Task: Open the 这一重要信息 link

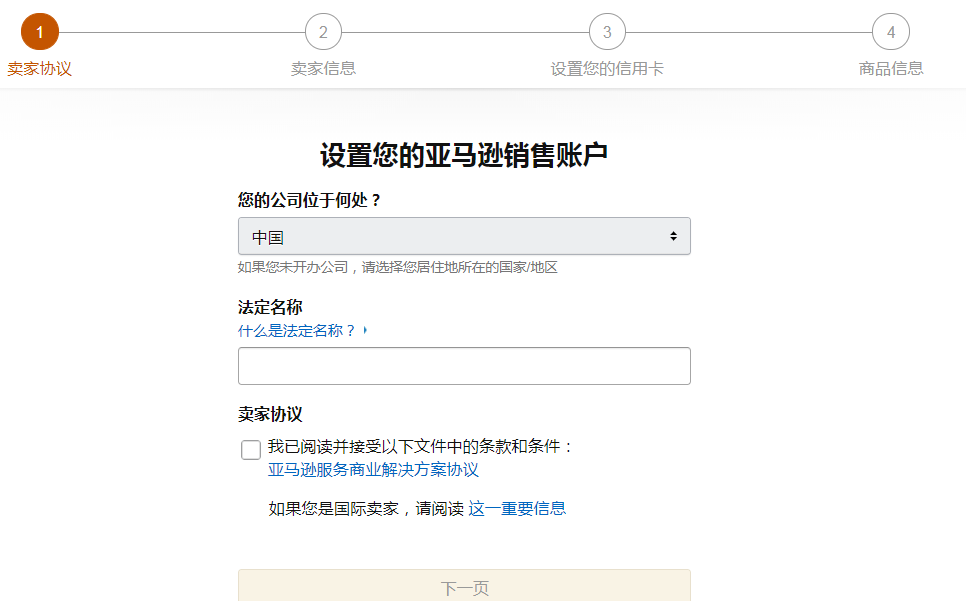Action: 518,509
